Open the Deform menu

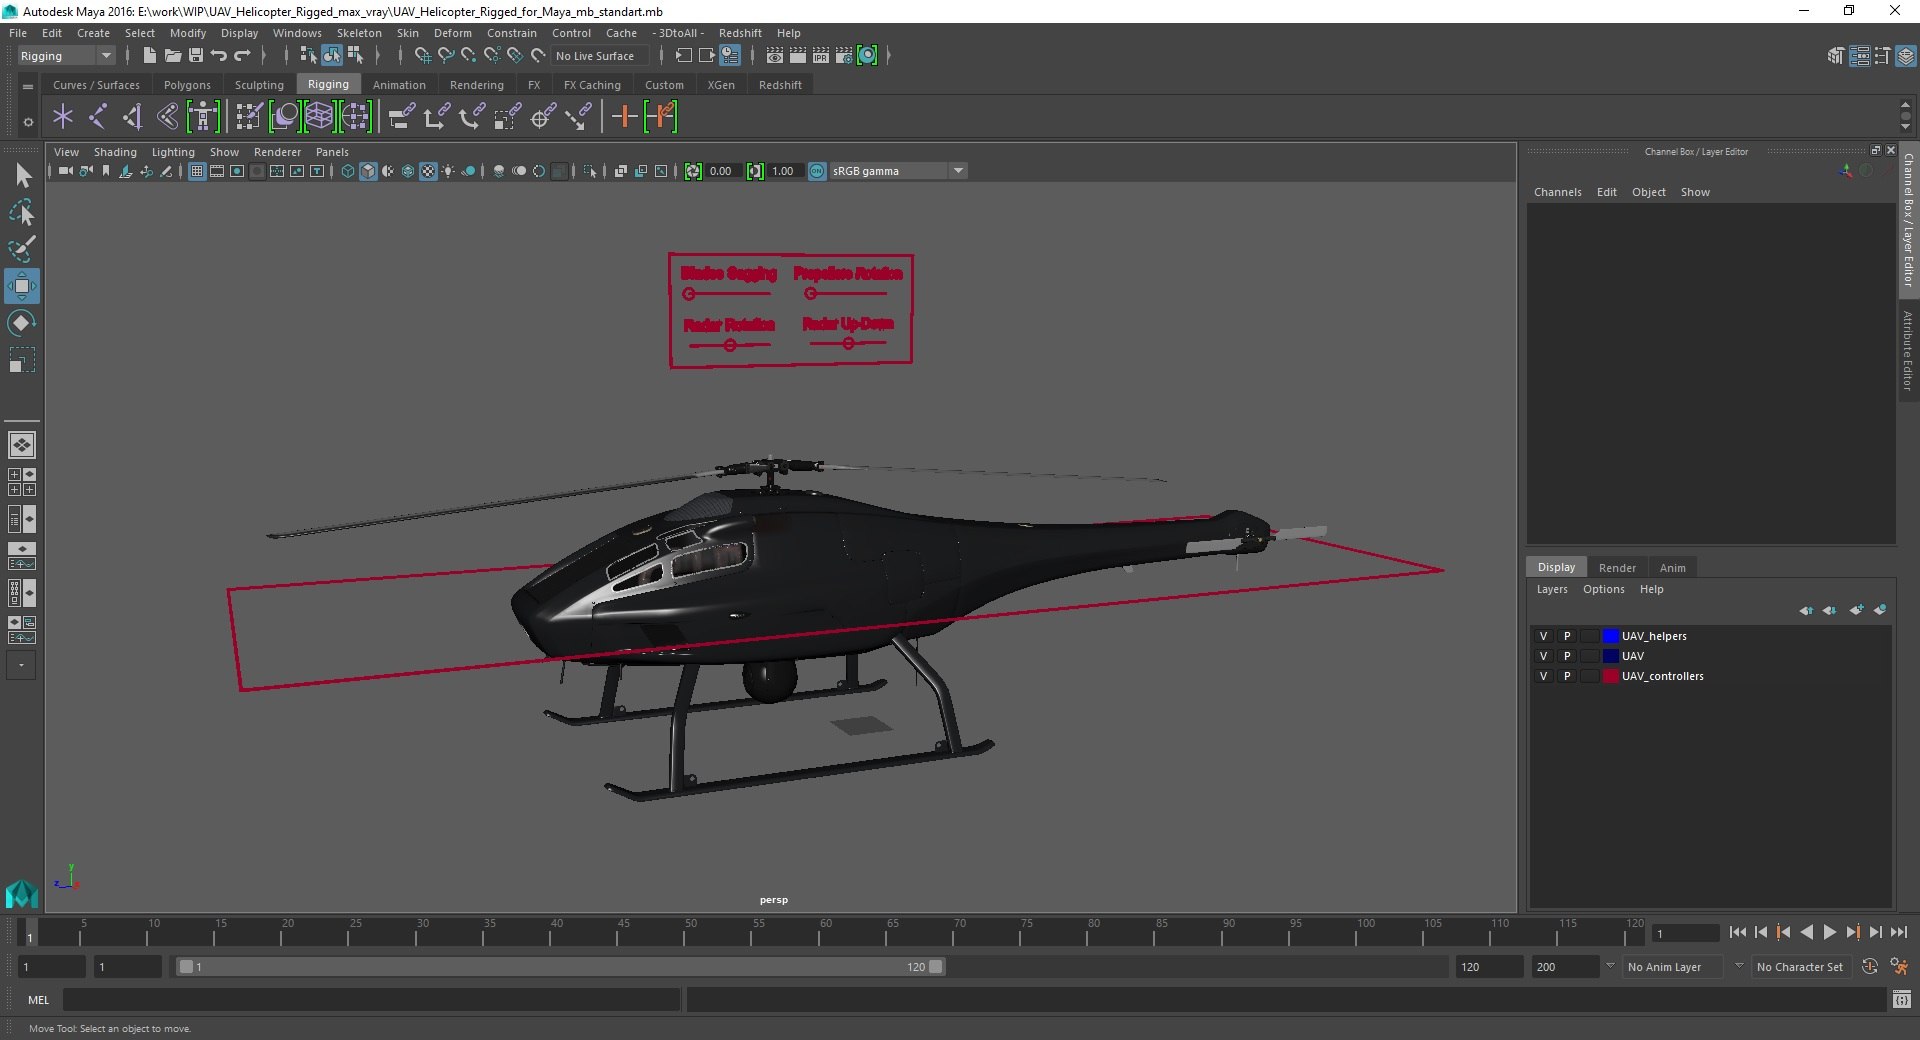pyautogui.click(x=452, y=33)
